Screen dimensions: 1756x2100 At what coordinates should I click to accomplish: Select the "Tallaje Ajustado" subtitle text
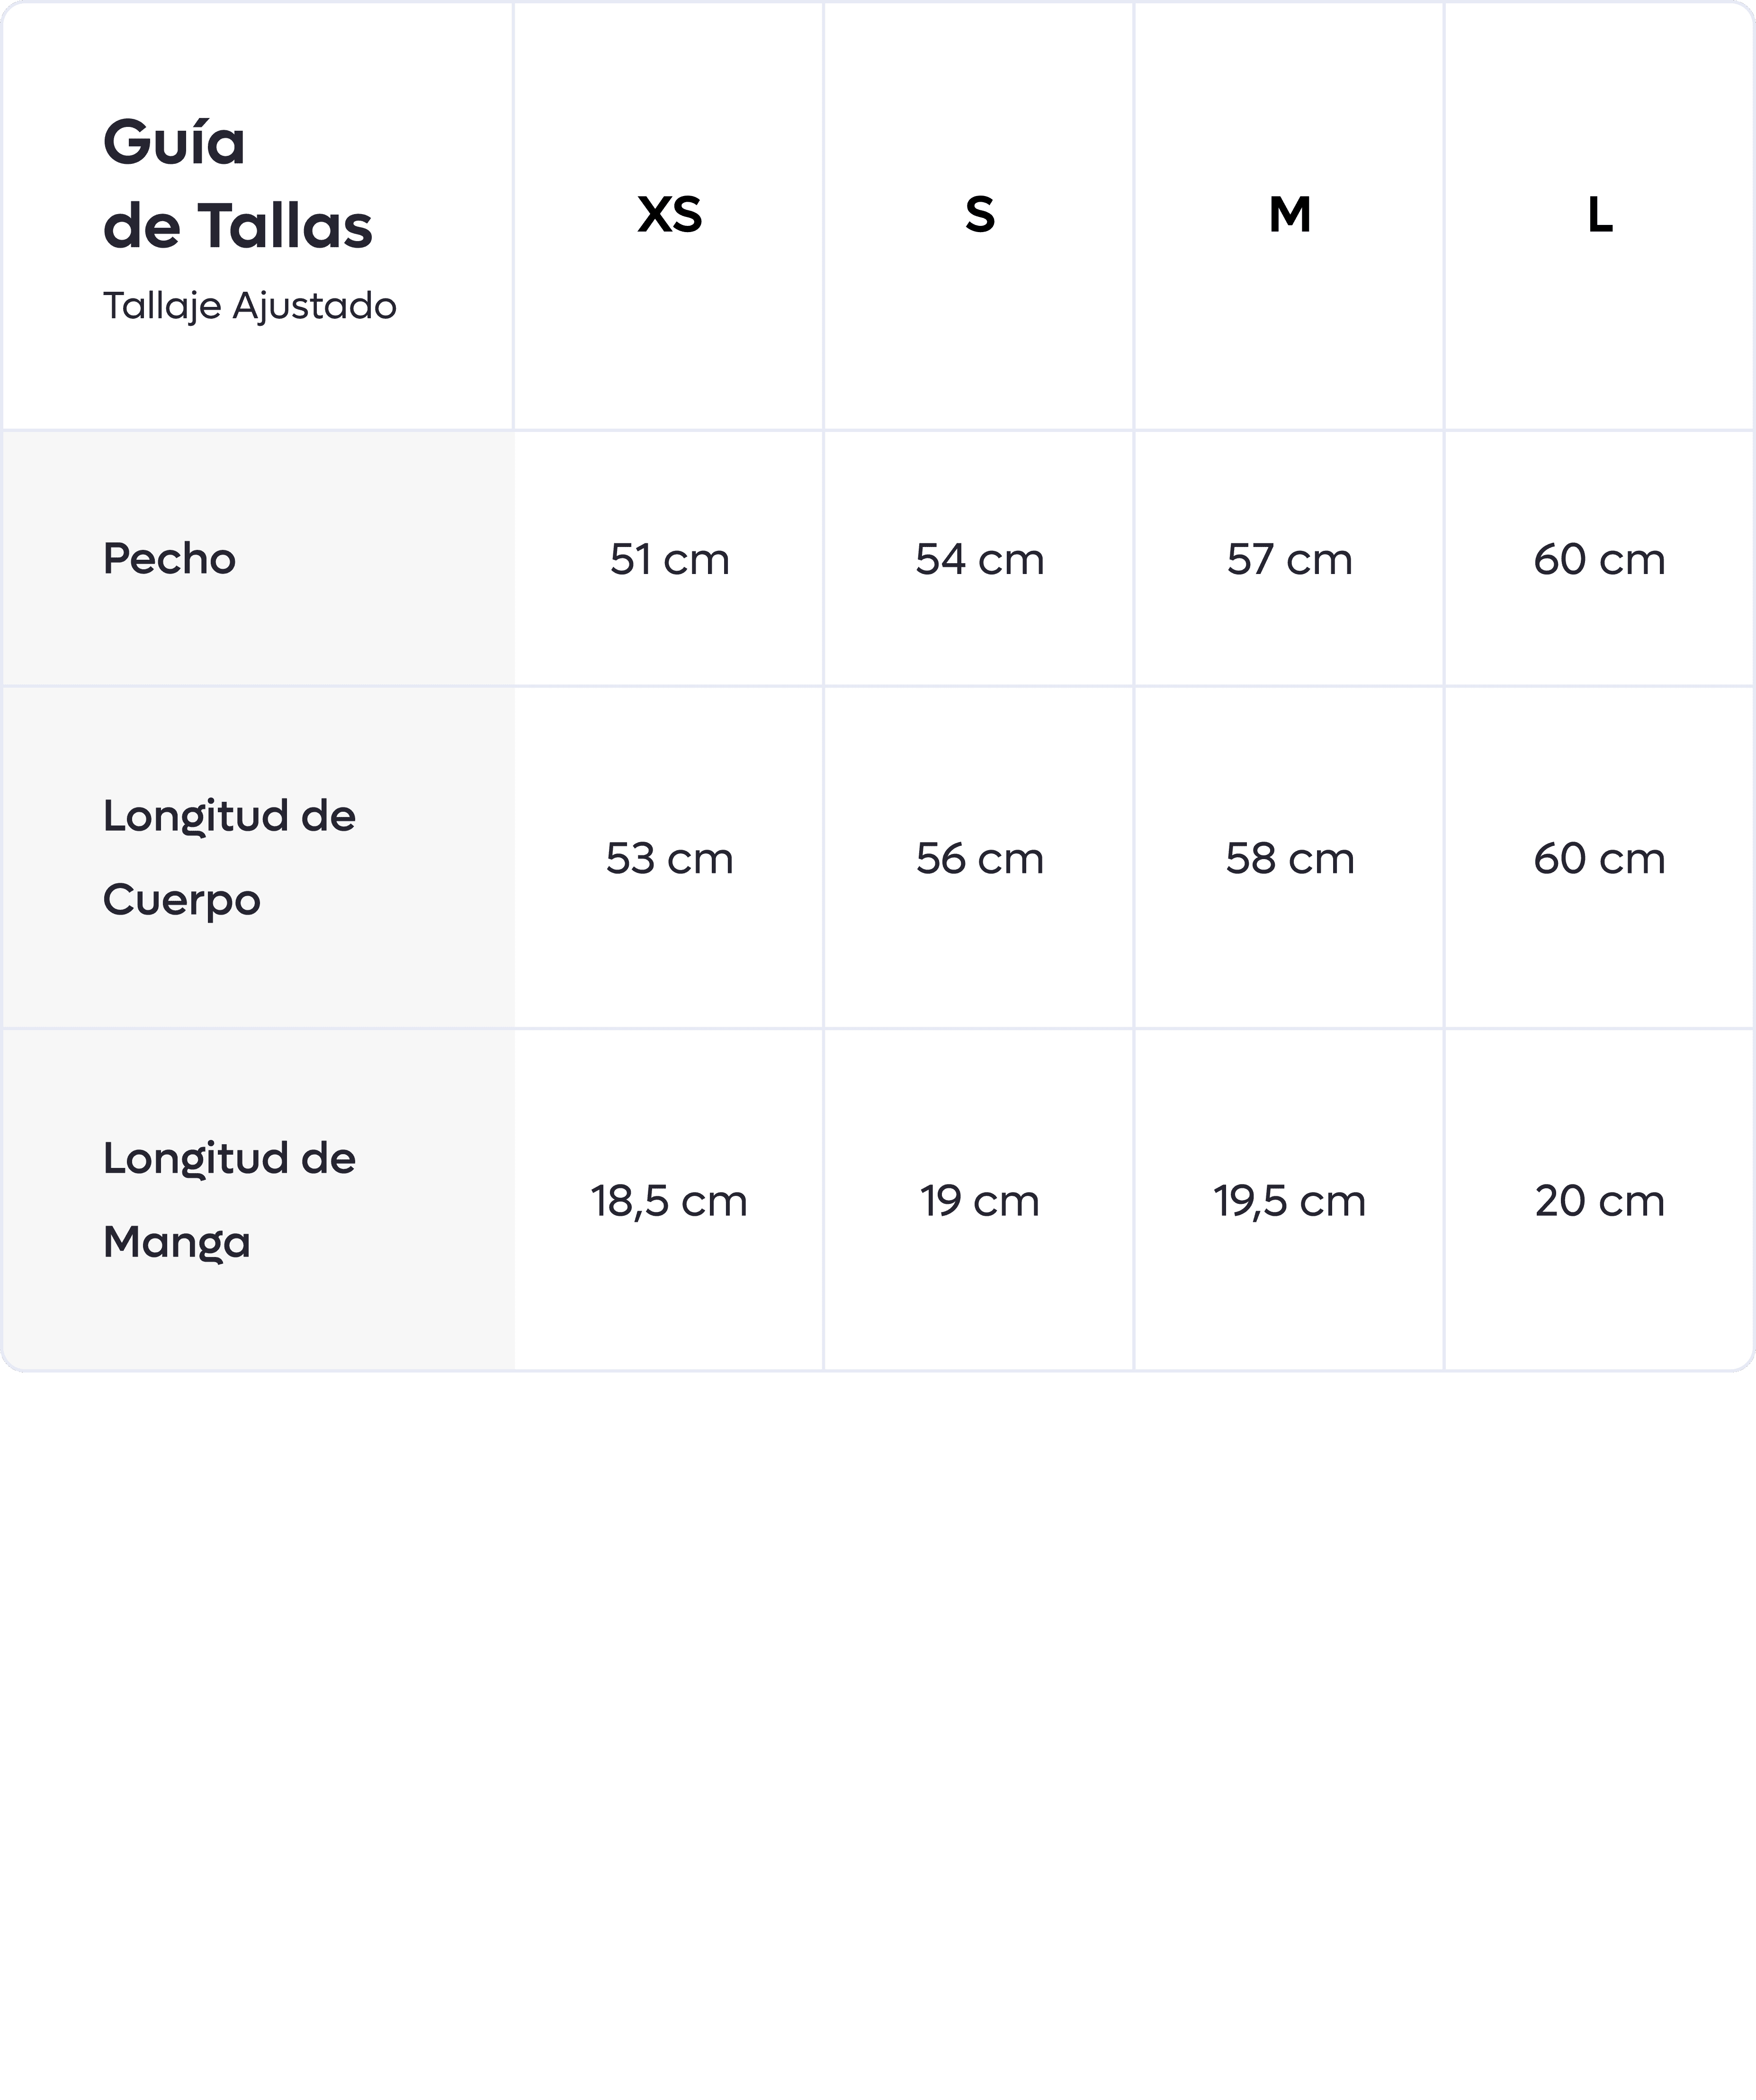[249, 306]
